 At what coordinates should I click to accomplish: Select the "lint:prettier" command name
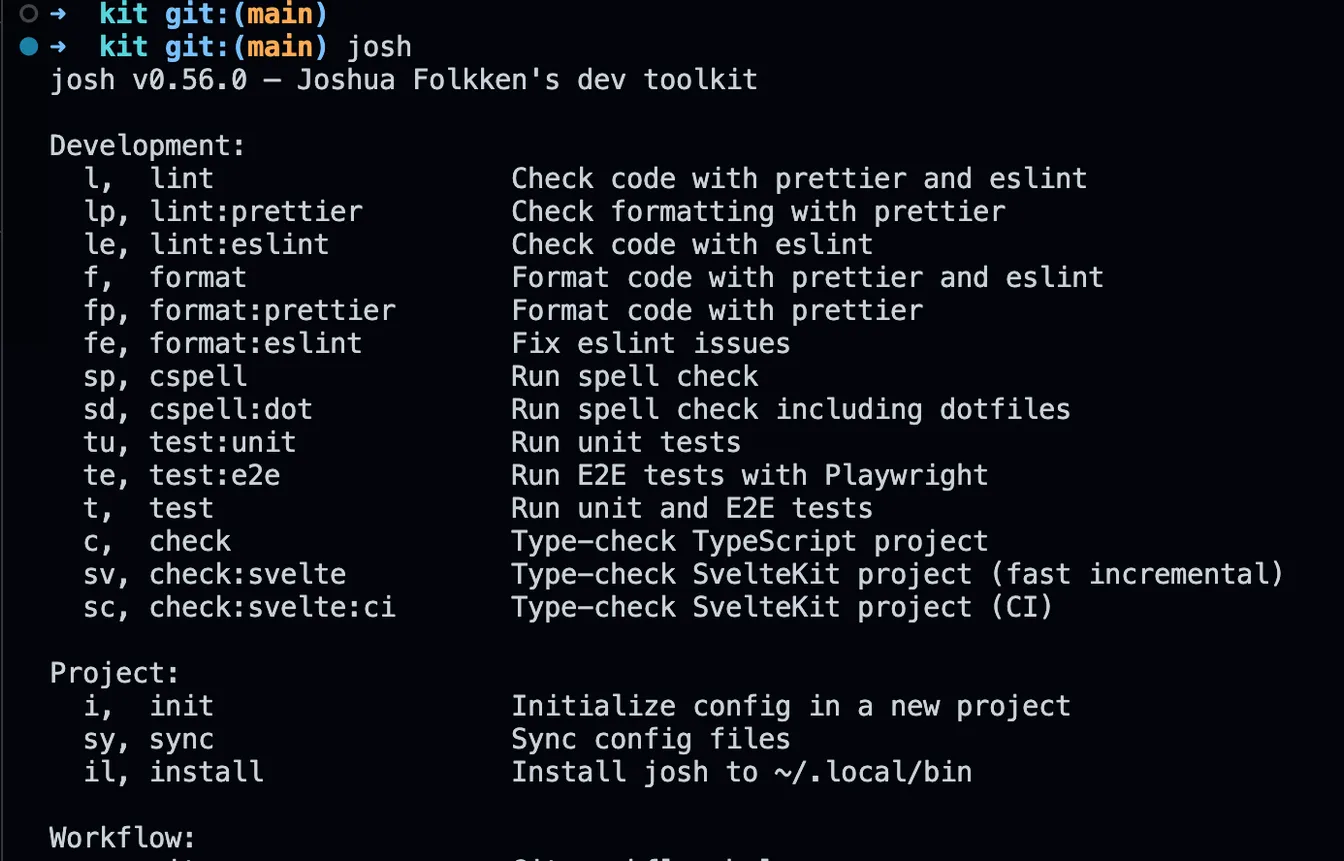(256, 212)
